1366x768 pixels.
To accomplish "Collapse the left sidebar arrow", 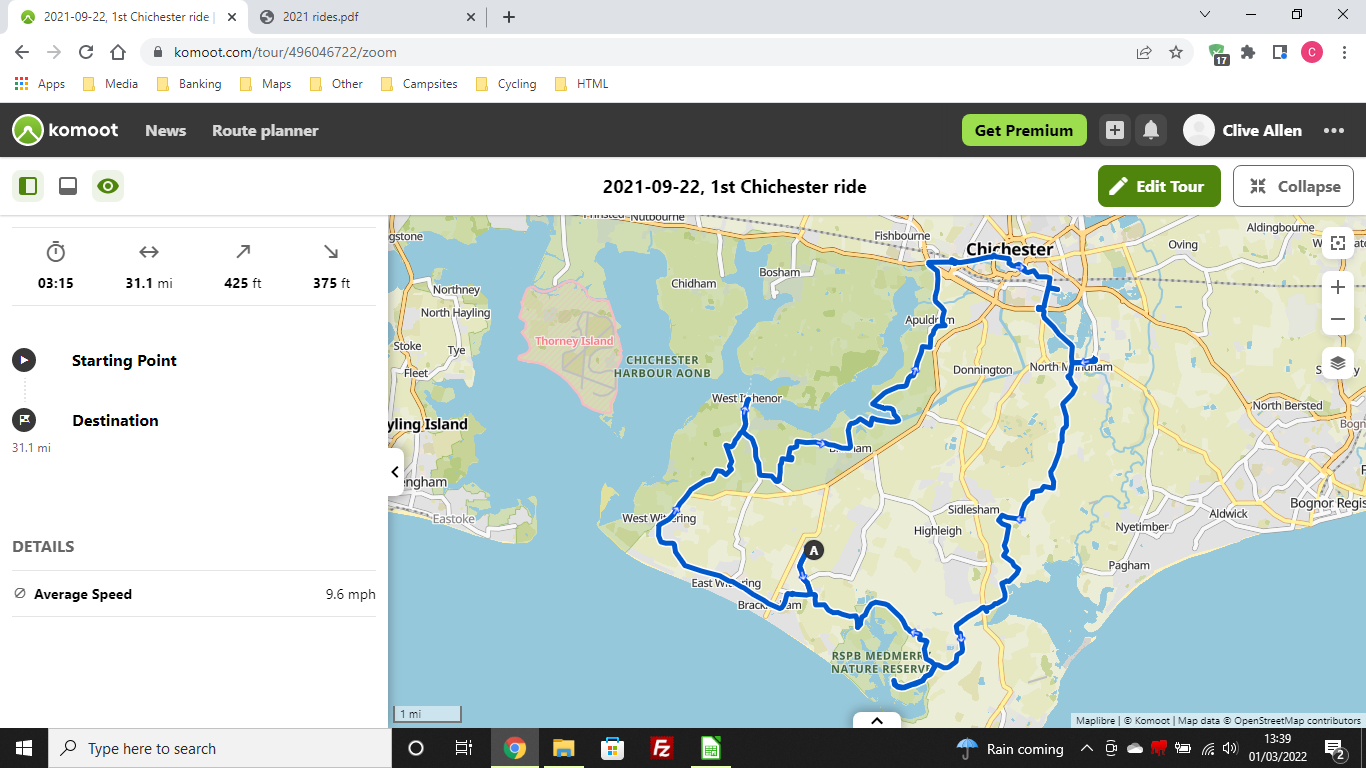I will point(396,471).
